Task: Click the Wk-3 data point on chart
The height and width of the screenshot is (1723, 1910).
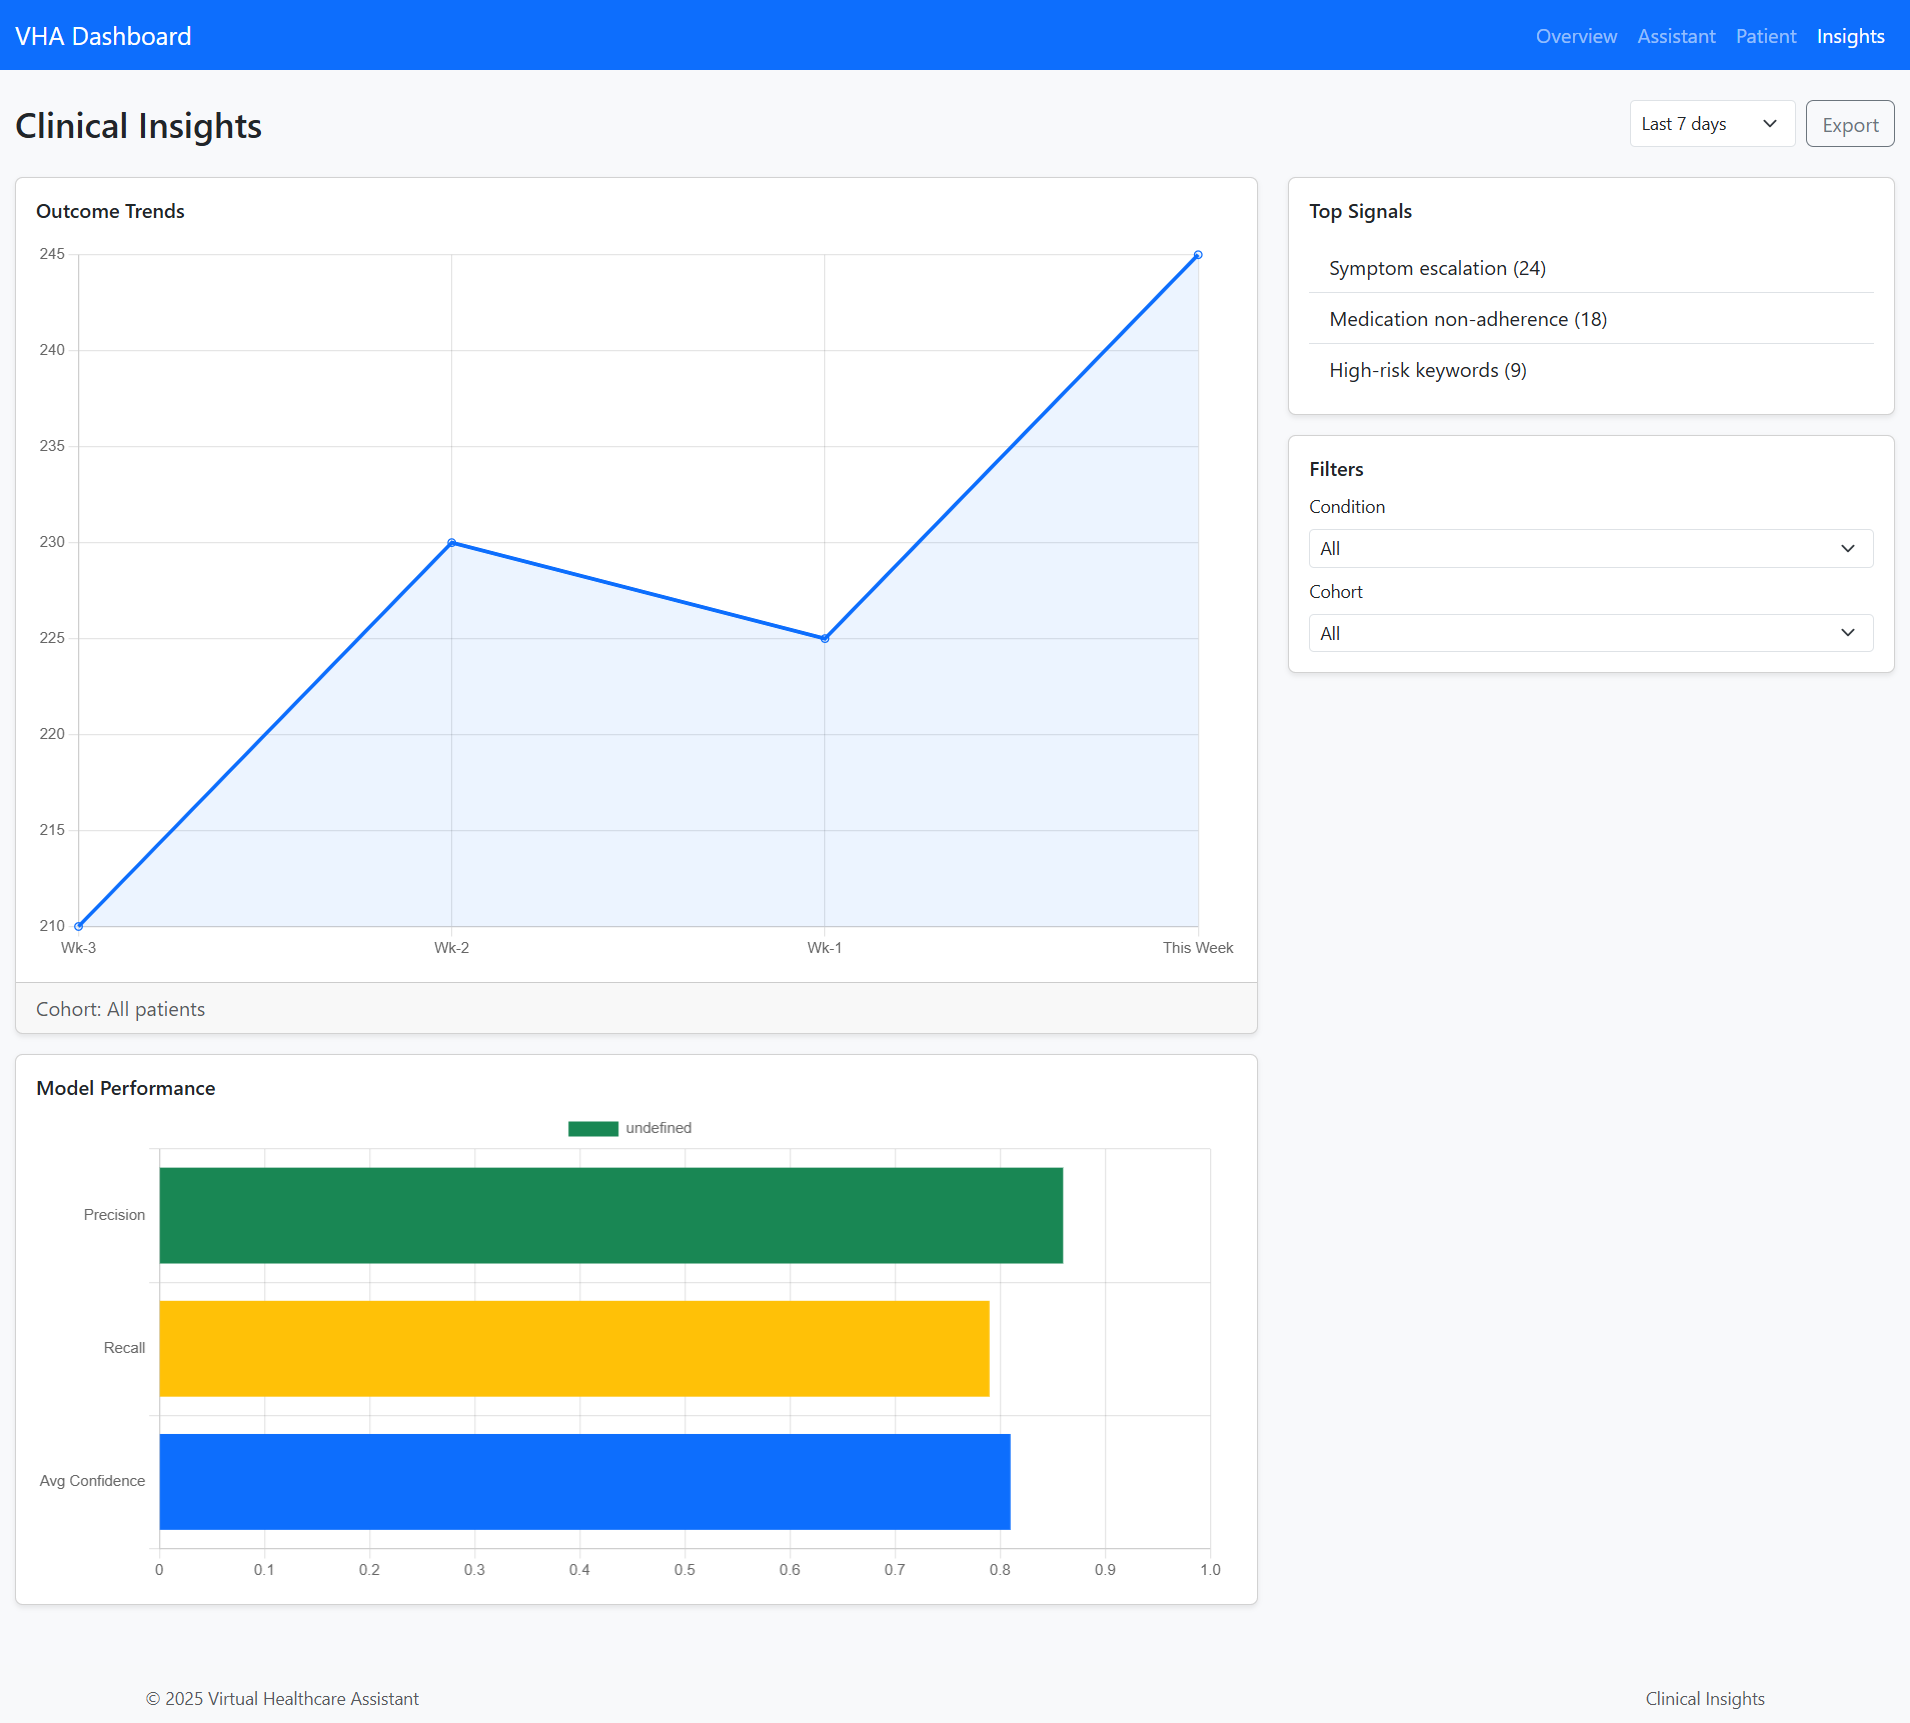Action: 79,926
